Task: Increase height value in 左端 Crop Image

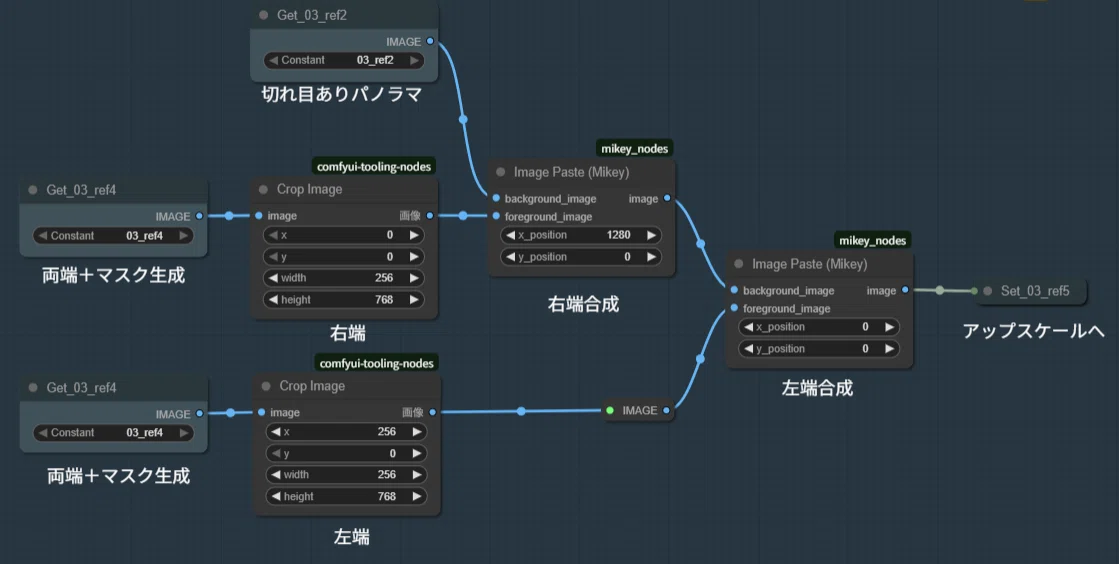Action: pos(417,496)
